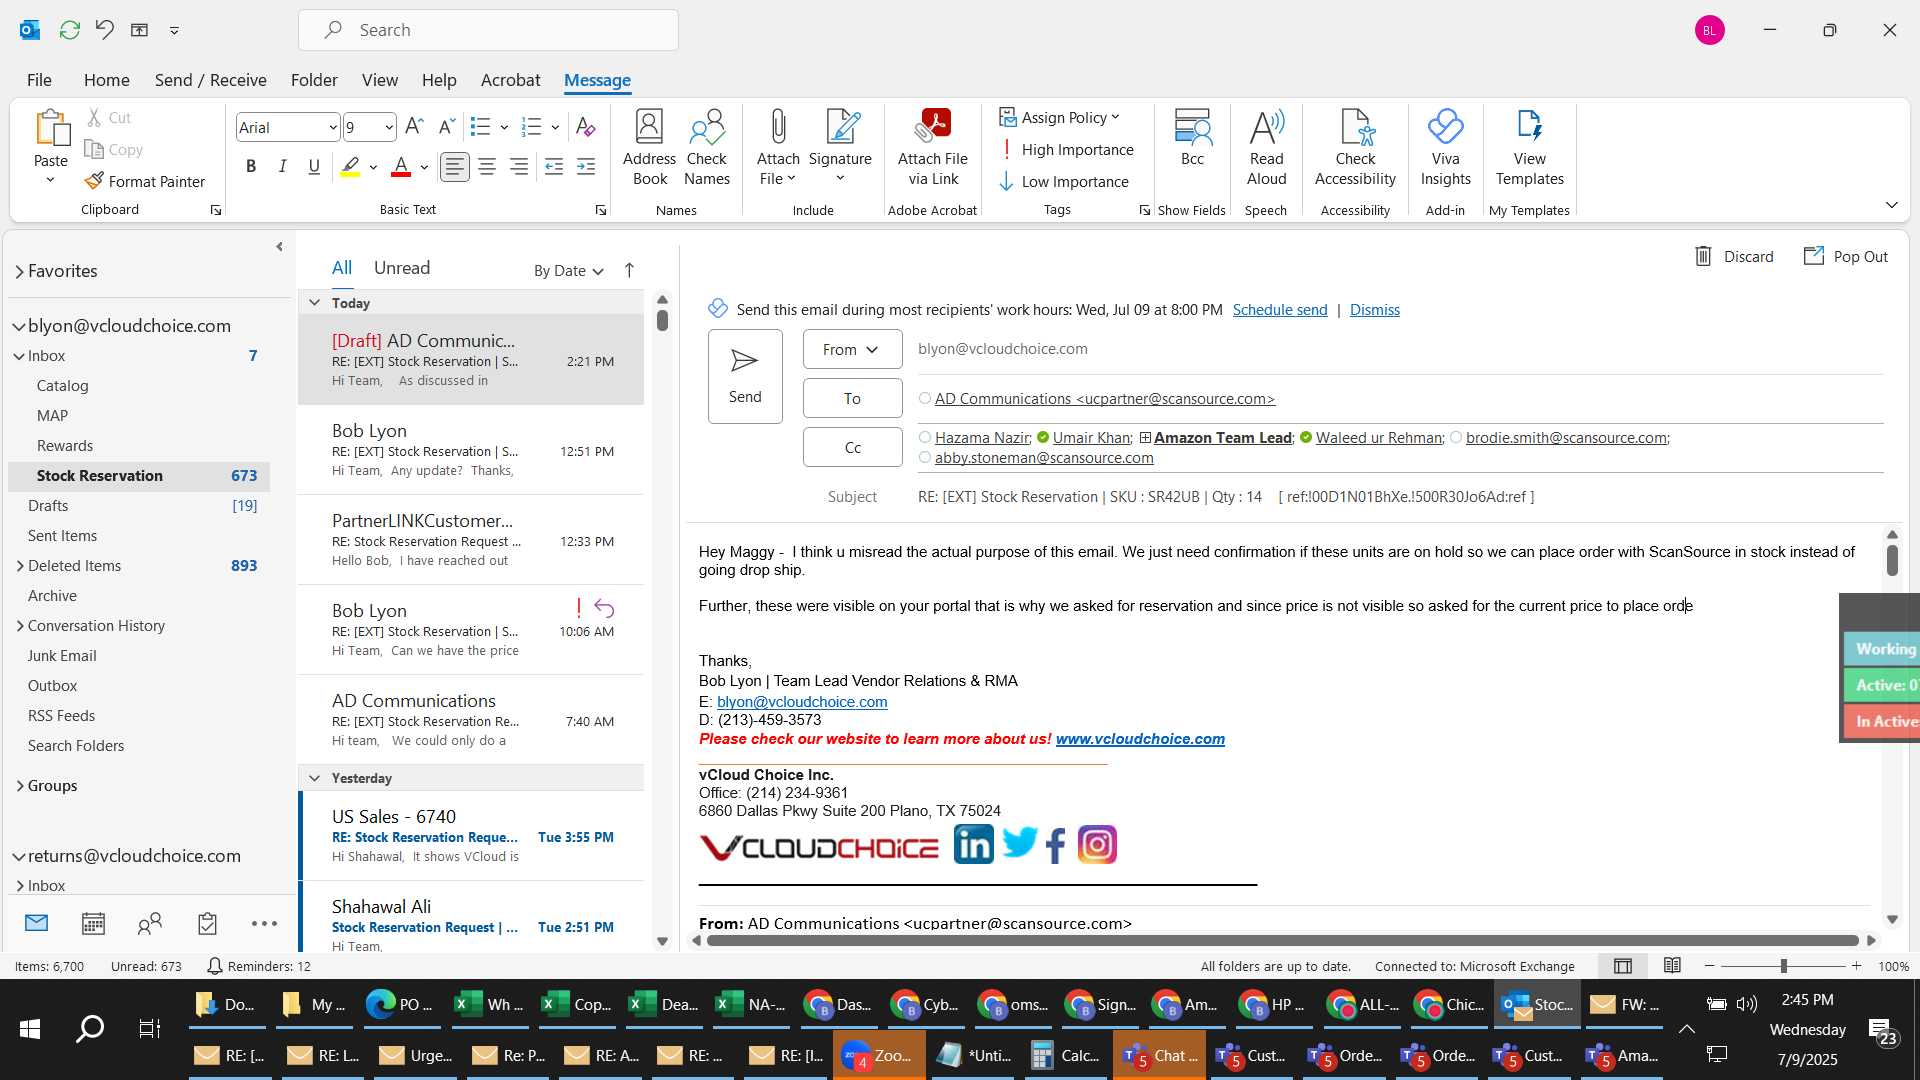Adjust the zoom slider in status bar
Screen dimensions: 1920x1080
1783,966
